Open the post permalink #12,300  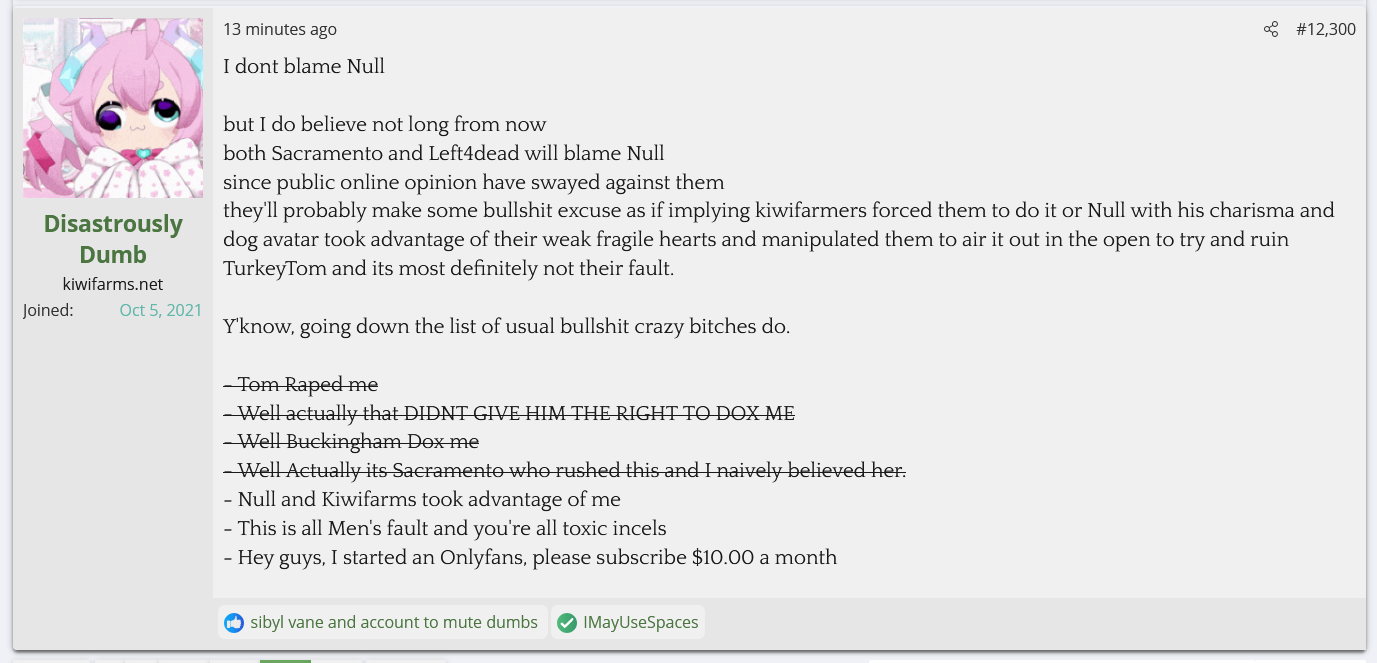point(1325,30)
